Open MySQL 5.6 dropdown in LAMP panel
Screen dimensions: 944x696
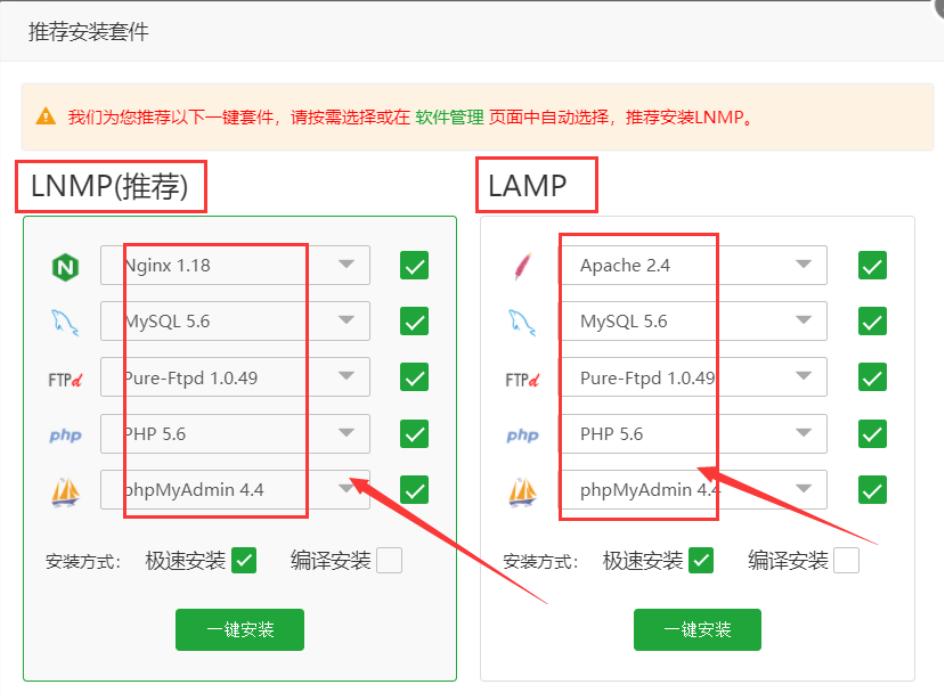click(x=692, y=321)
